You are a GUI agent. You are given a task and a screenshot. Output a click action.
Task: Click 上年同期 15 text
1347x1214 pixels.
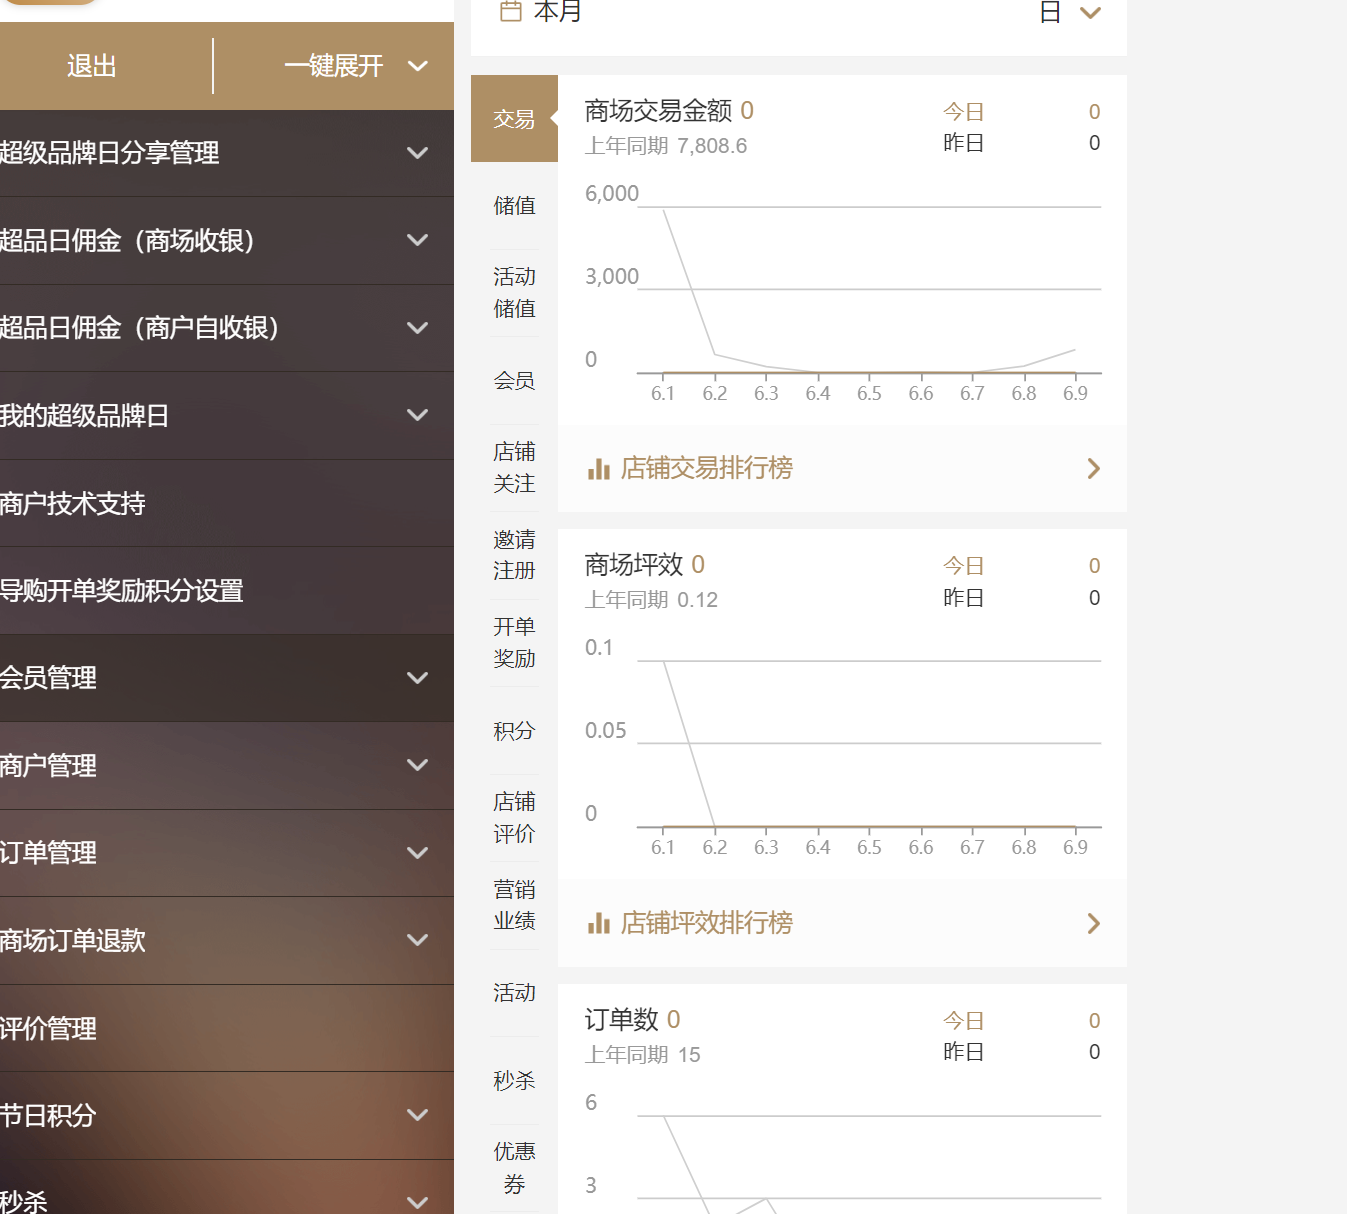642,1055
